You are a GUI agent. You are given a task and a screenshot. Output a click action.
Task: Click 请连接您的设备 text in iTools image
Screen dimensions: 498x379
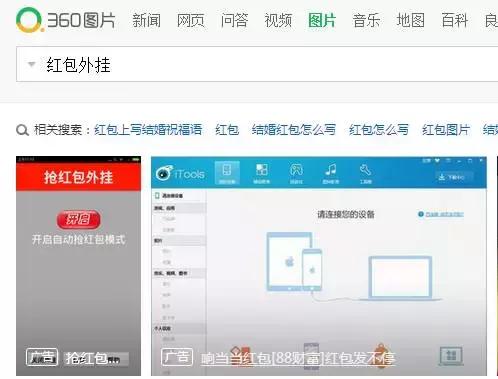(346, 214)
